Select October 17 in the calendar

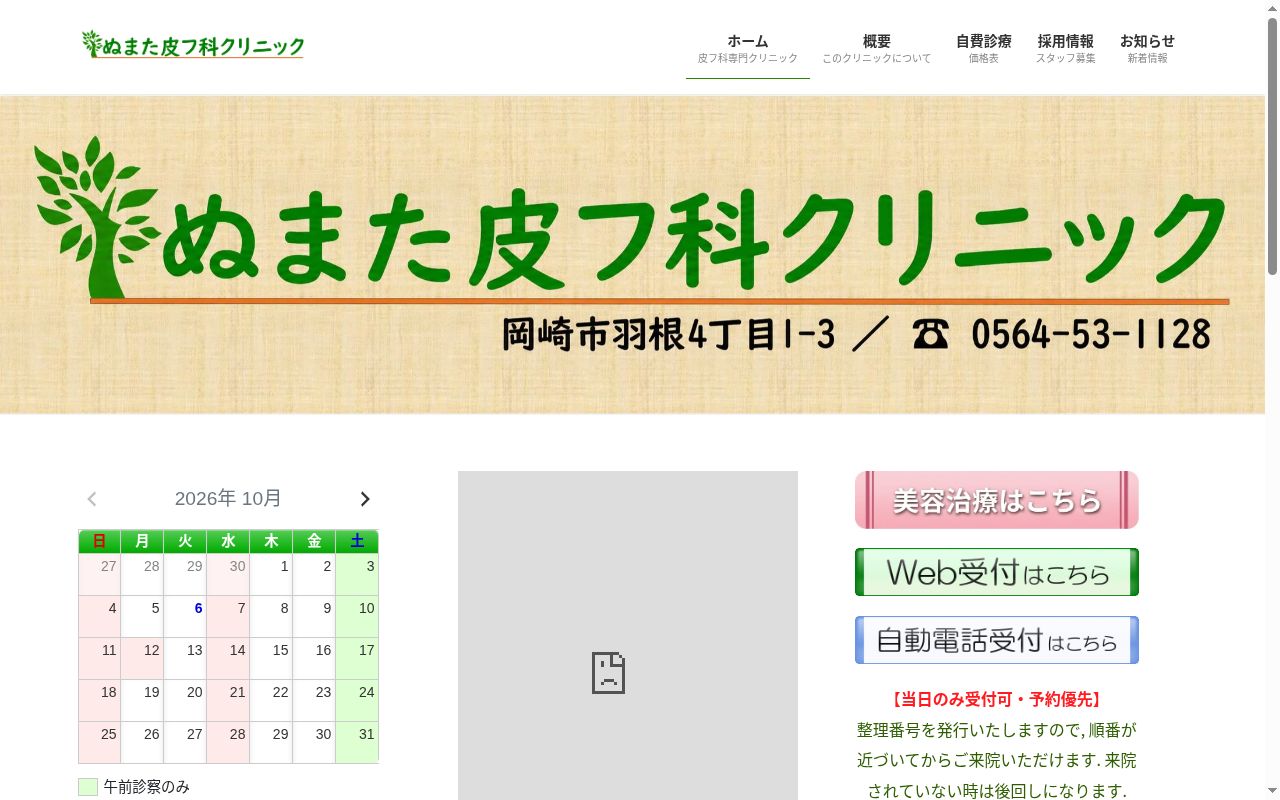(357, 659)
